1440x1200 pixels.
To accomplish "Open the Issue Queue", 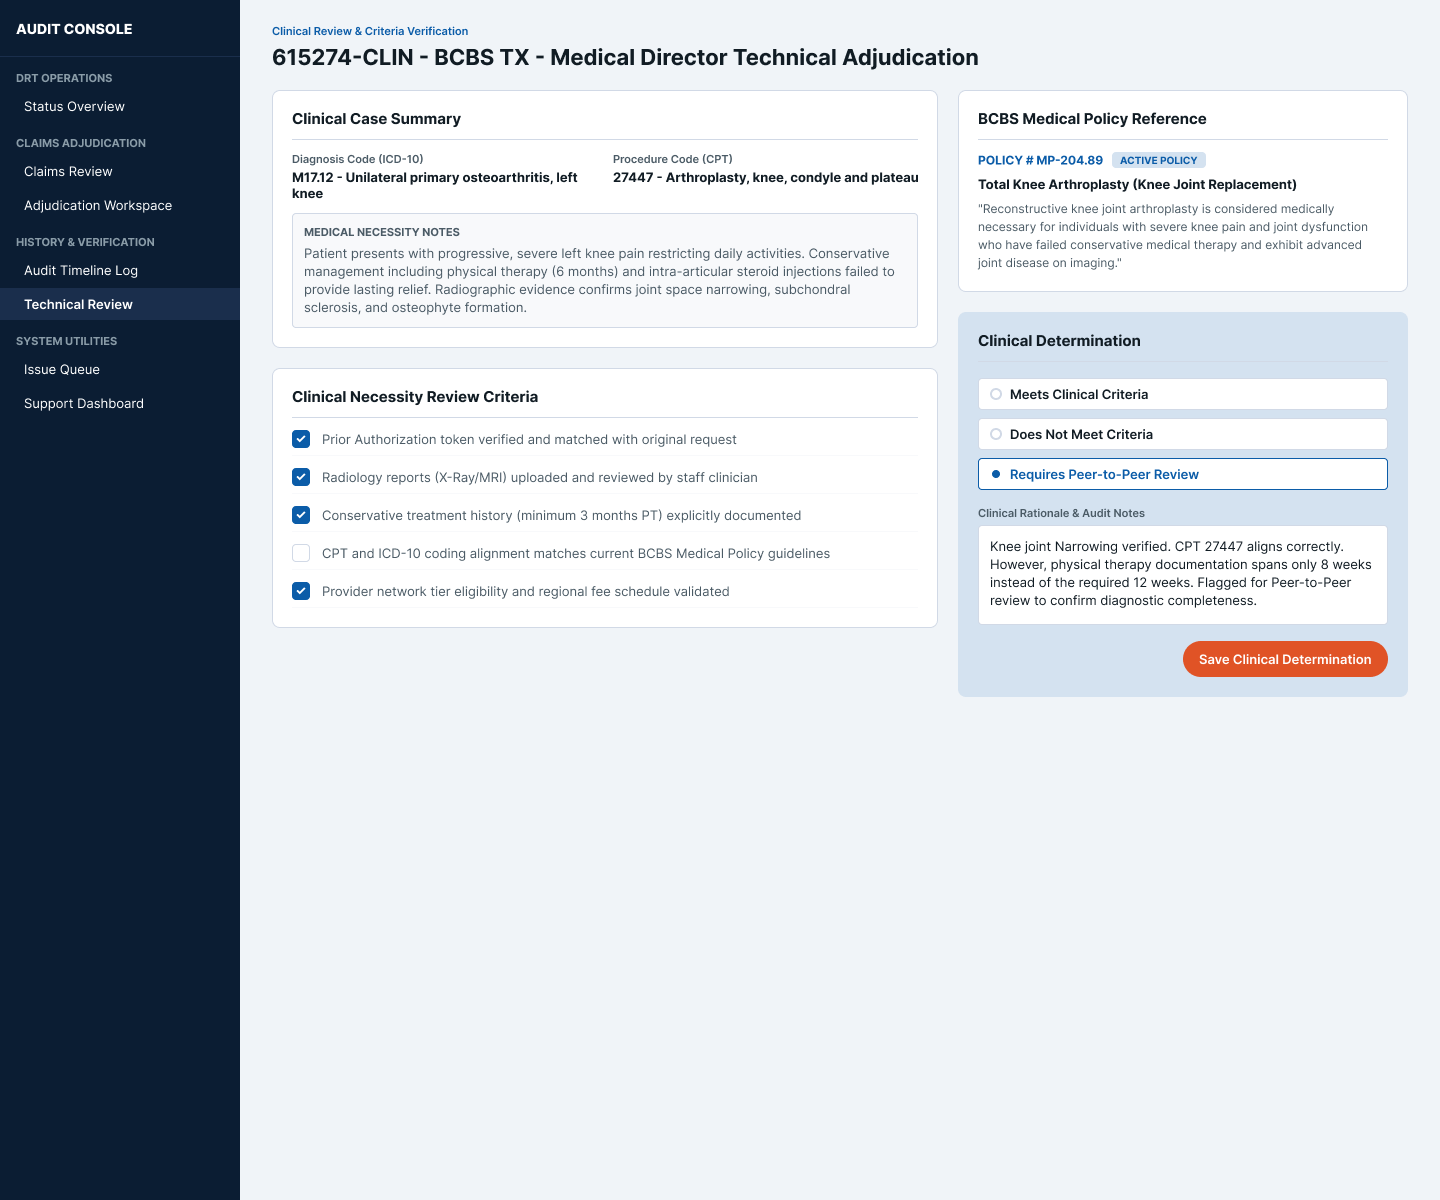I will pyautogui.click(x=120, y=369).
